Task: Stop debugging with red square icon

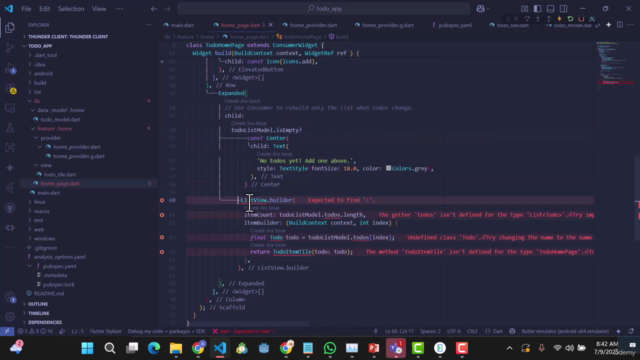Action: pos(581,19)
